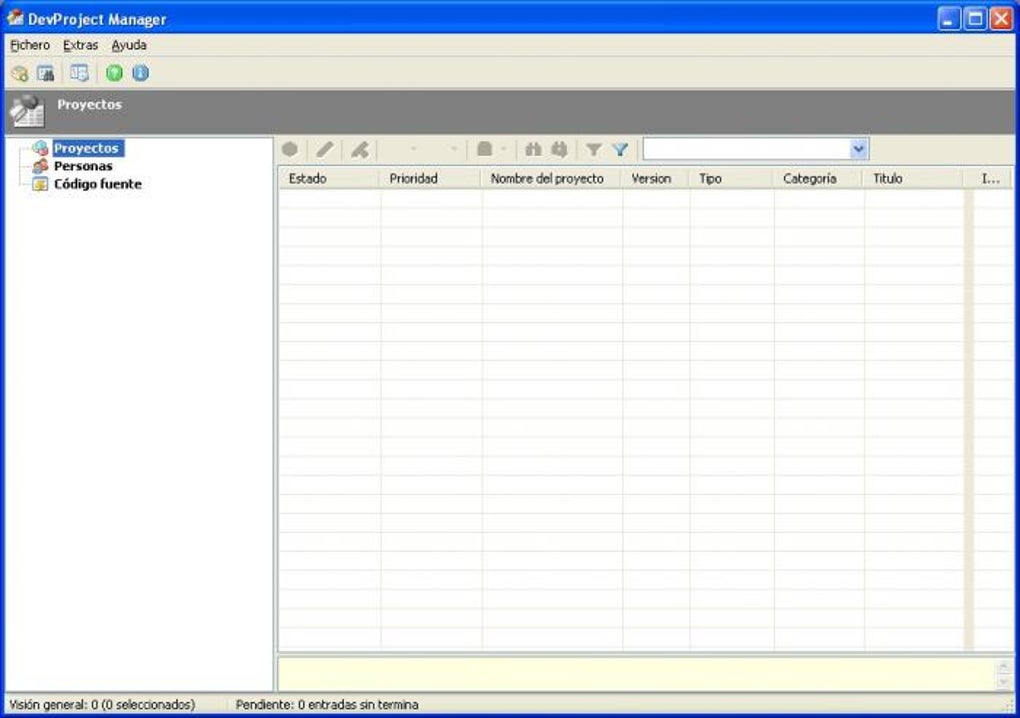Open the dropdown arrow of the search combo box
Viewport: 1020px width, 718px height.
(x=858, y=148)
